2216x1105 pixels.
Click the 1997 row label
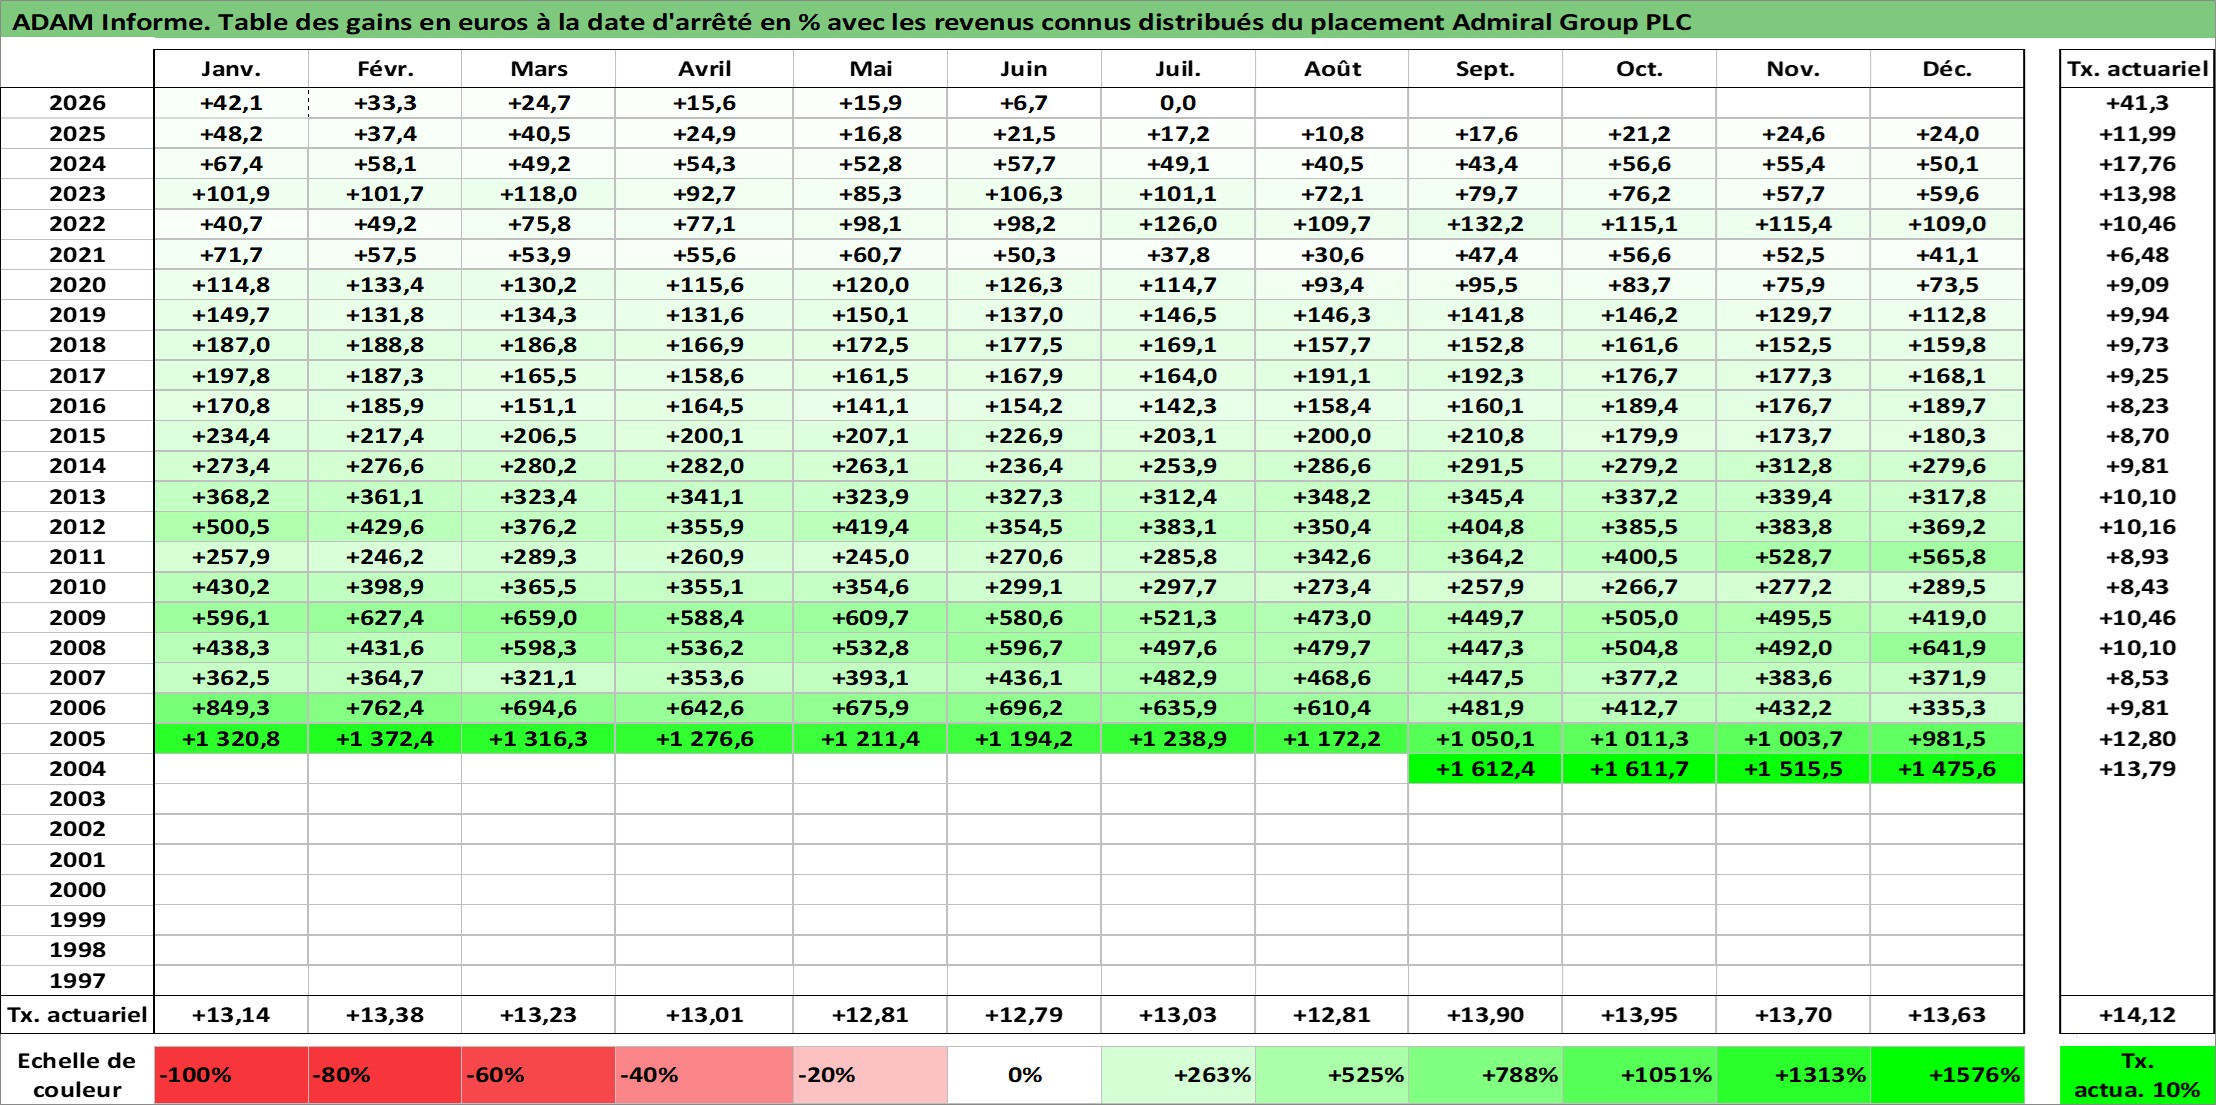[77, 981]
